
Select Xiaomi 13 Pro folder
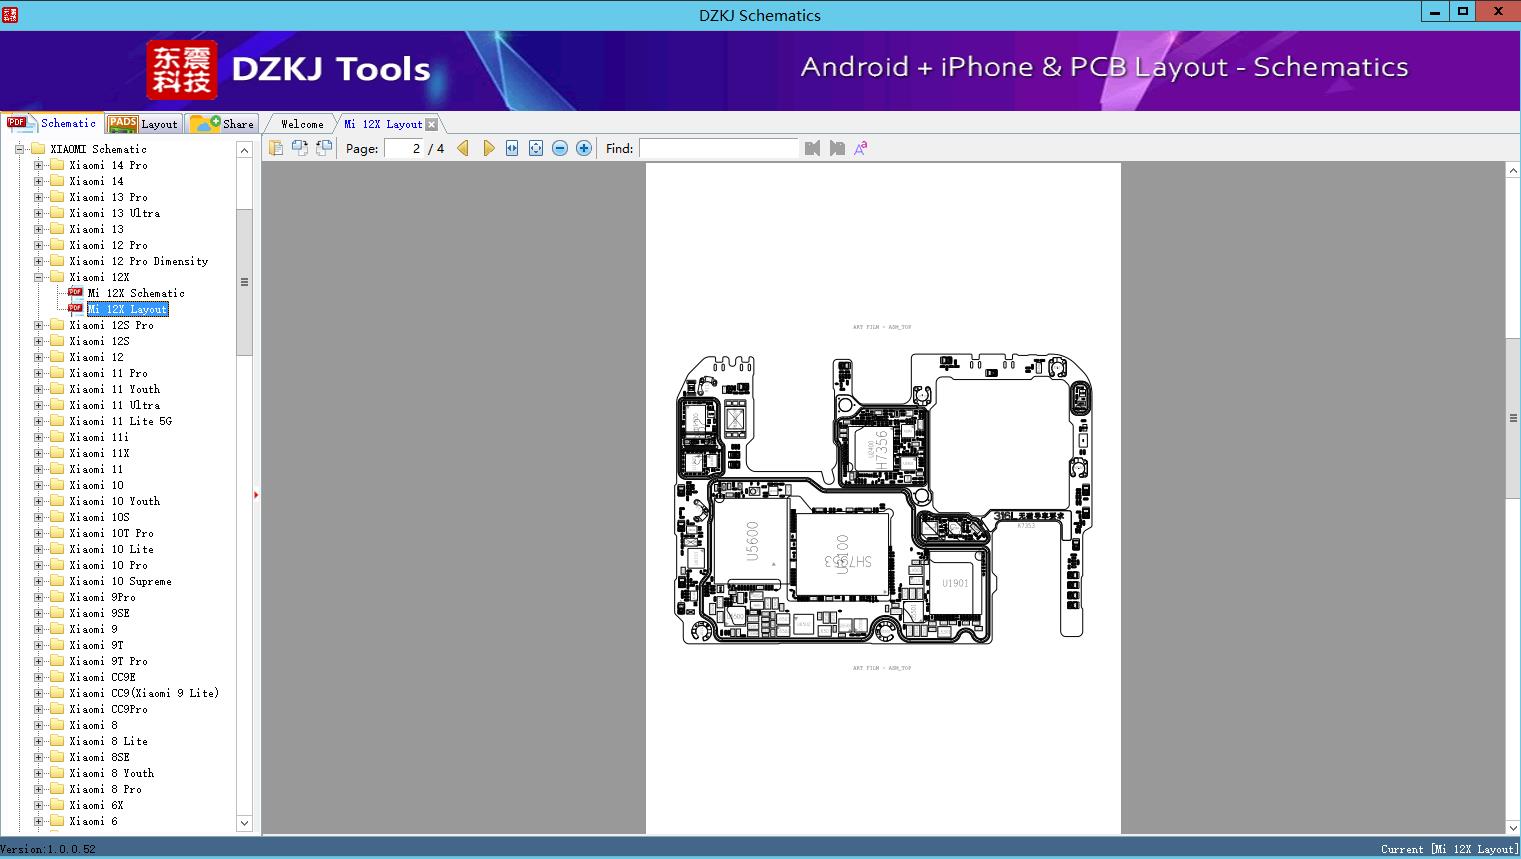click(x=108, y=197)
